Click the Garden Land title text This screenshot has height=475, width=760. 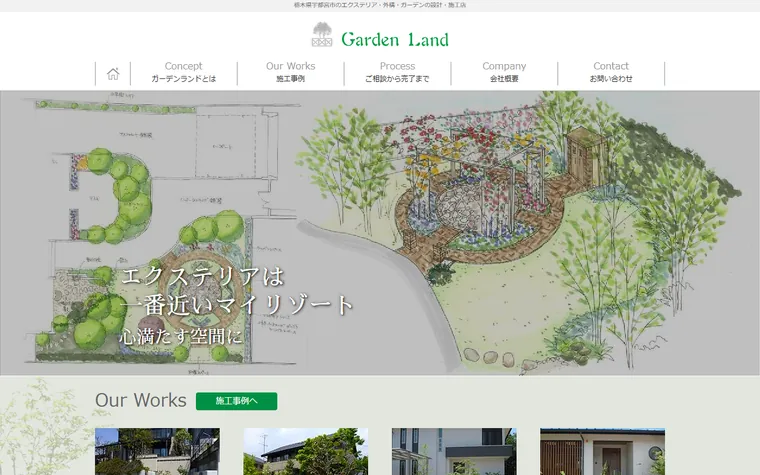coord(395,39)
